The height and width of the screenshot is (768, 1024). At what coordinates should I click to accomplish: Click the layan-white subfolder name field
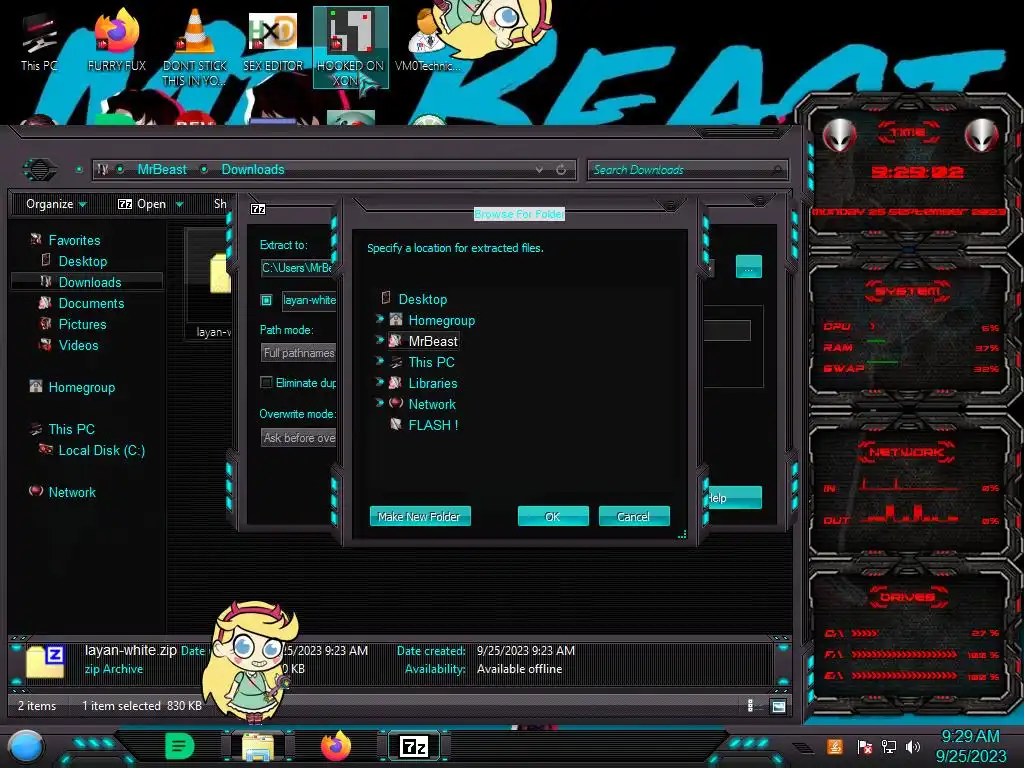309,300
